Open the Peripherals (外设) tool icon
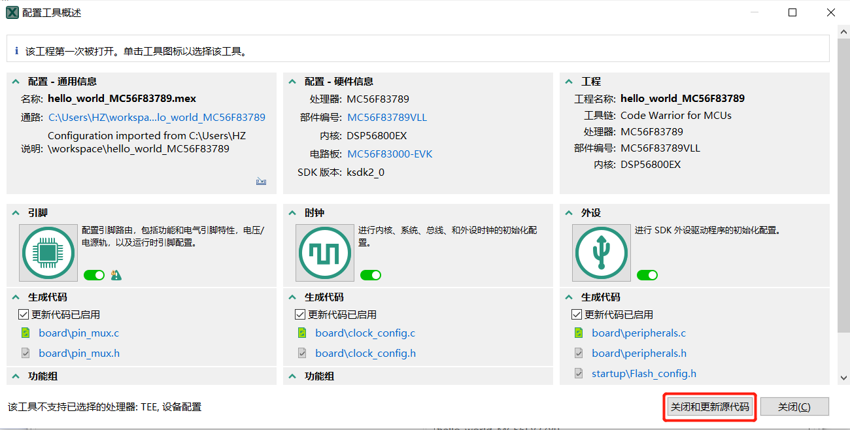 [x=601, y=253]
